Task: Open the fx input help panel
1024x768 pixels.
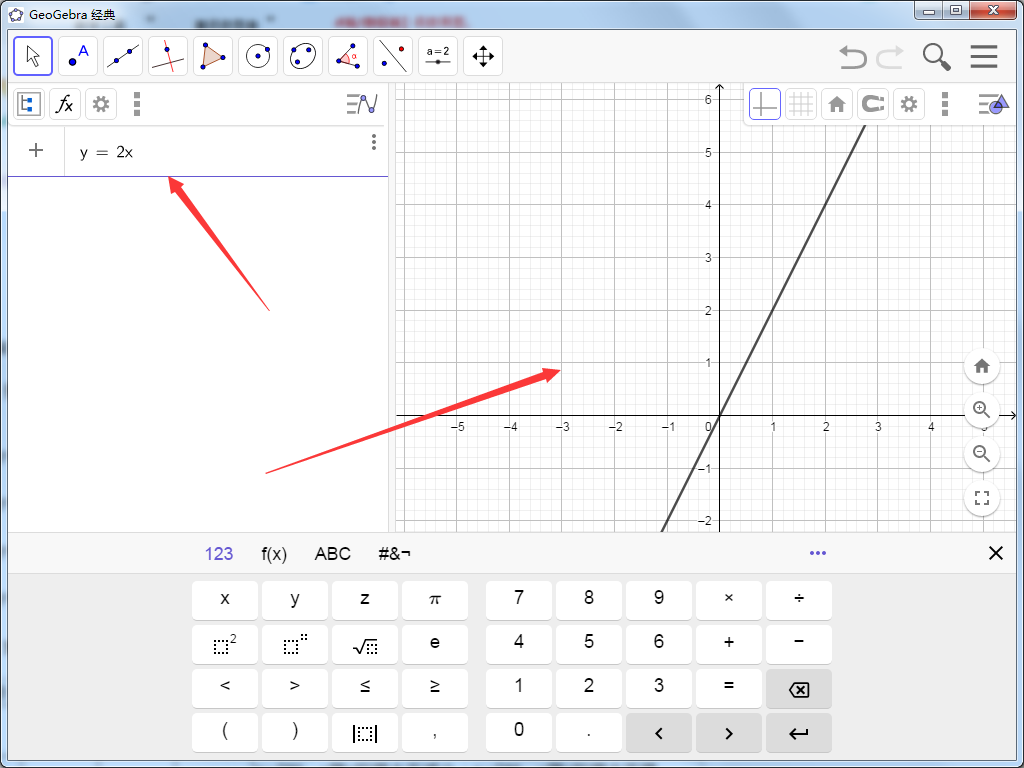Action: [x=65, y=103]
